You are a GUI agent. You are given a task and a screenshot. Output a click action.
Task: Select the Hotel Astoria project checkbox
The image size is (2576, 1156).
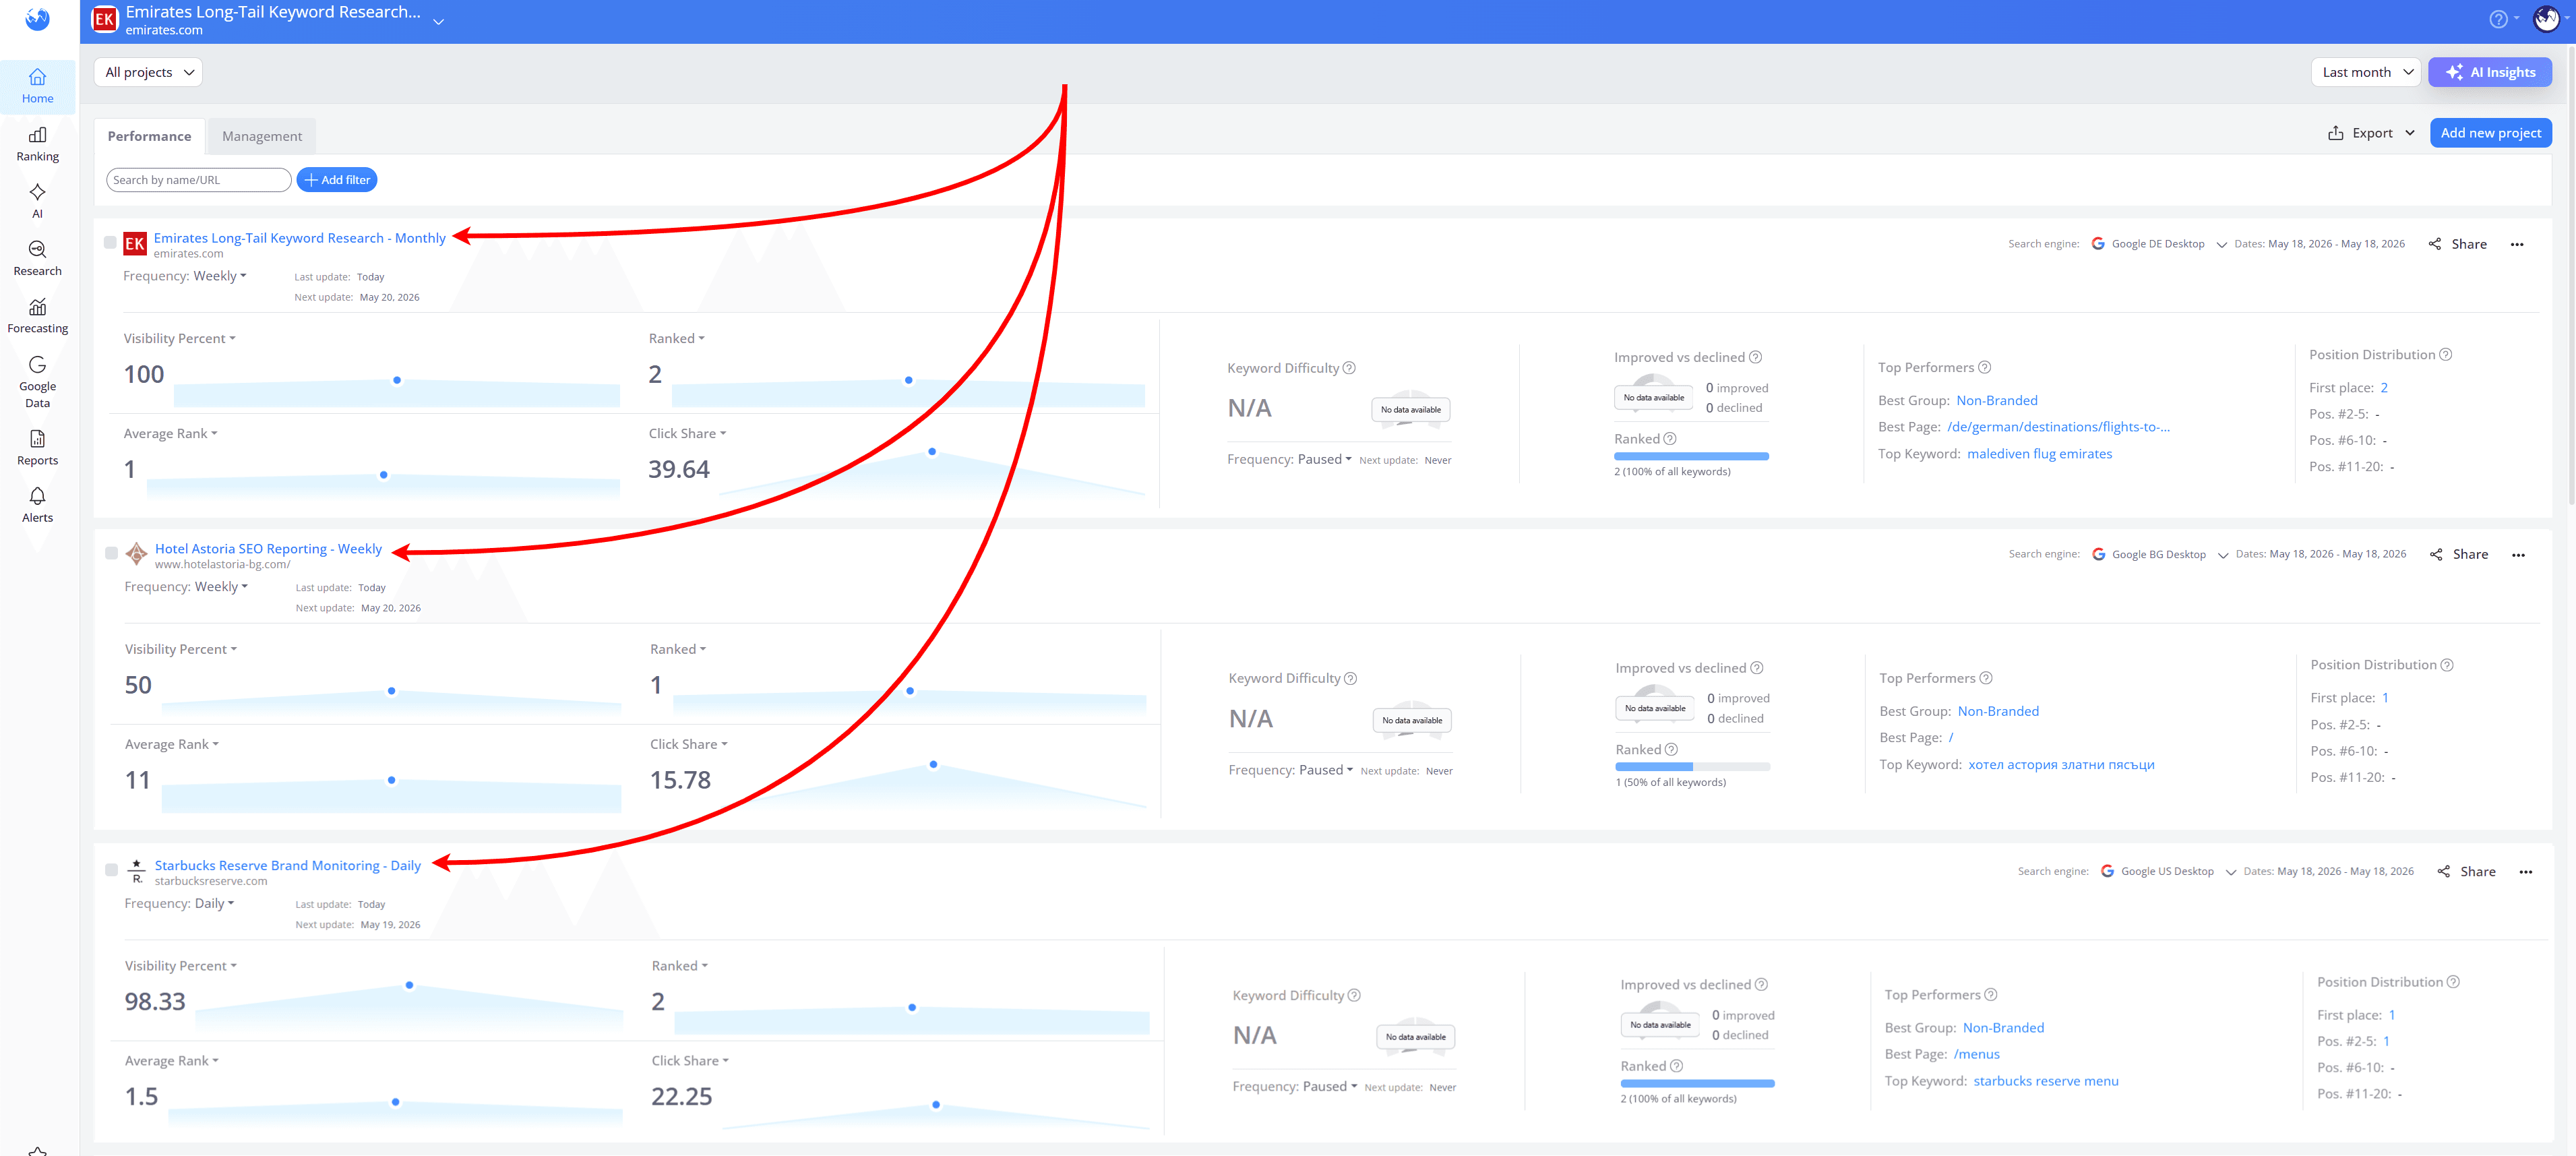[x=111, y=553]
